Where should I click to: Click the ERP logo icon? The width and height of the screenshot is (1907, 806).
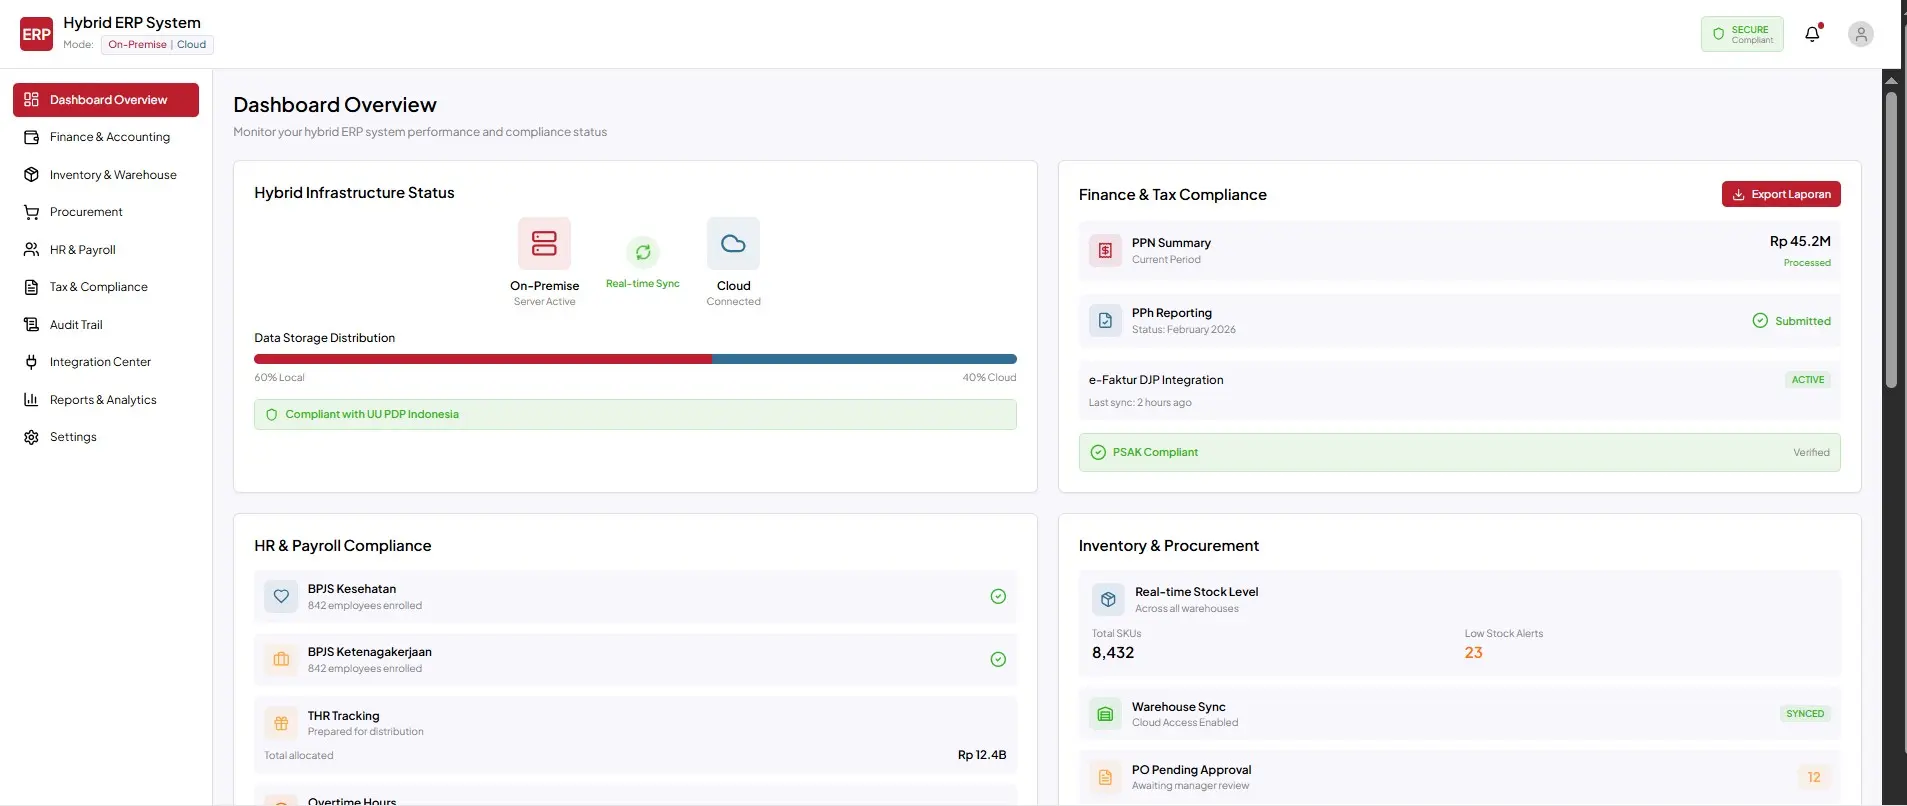(x=36, y=34)
